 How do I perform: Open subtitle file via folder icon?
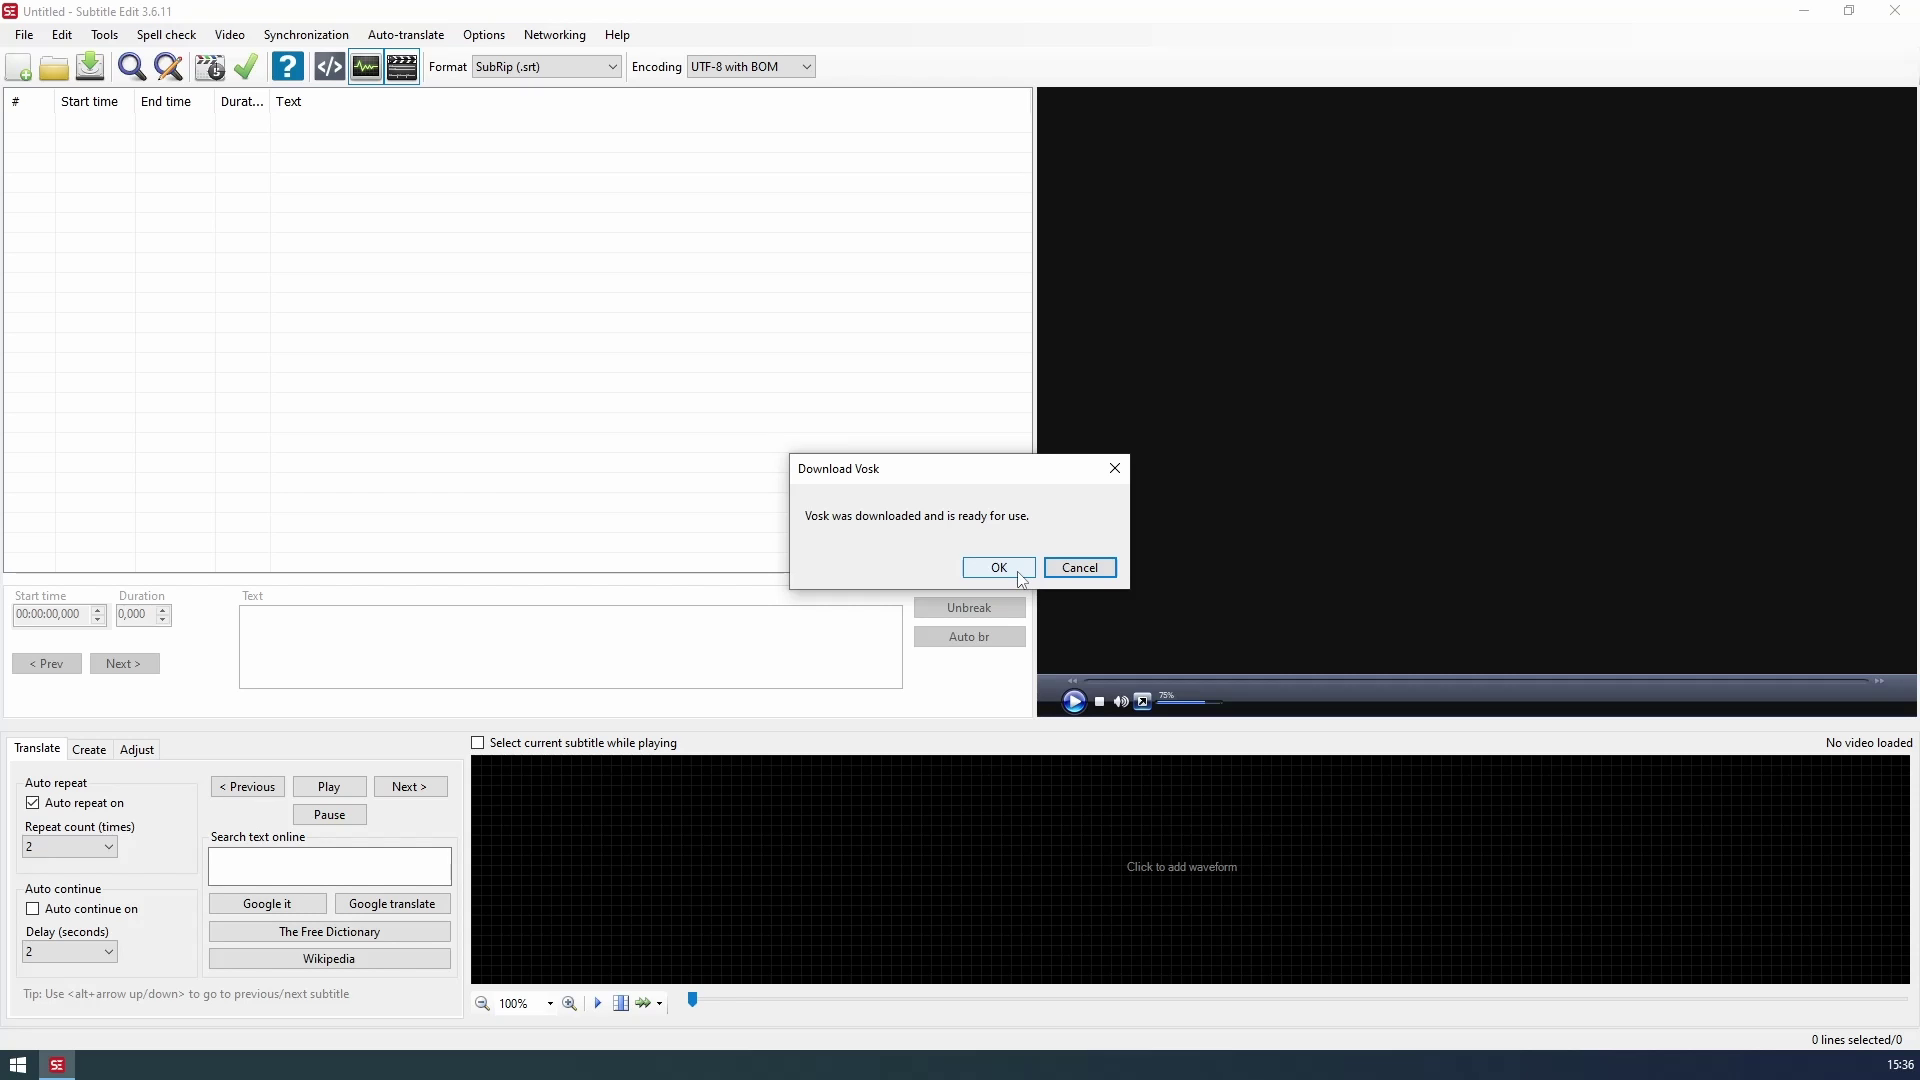[x=54, y=67]
